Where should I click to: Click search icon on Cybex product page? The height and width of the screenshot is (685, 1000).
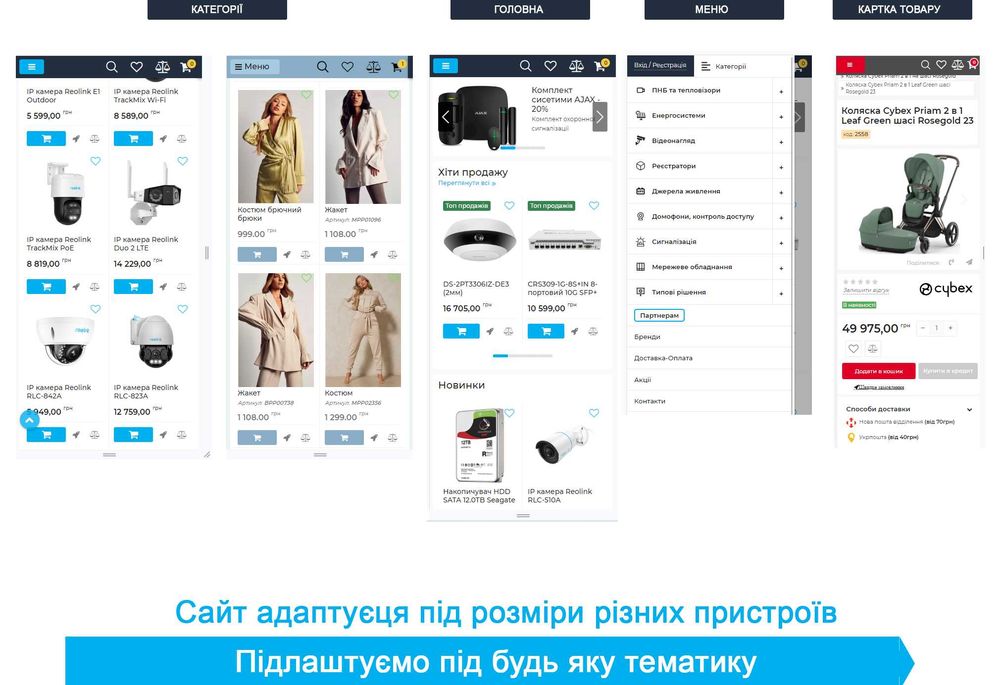(x=925, y=64)
